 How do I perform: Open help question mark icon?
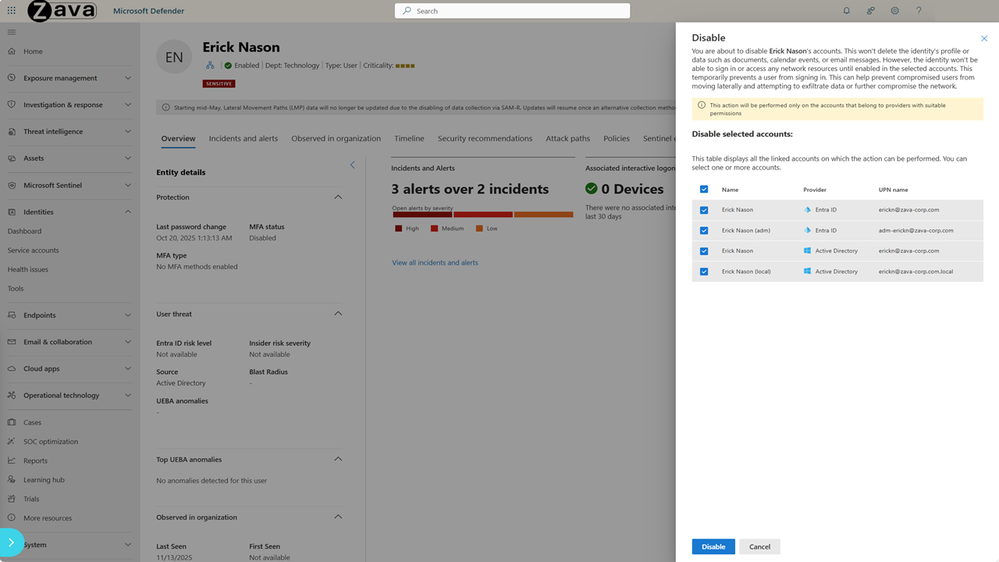pos(919,11)
